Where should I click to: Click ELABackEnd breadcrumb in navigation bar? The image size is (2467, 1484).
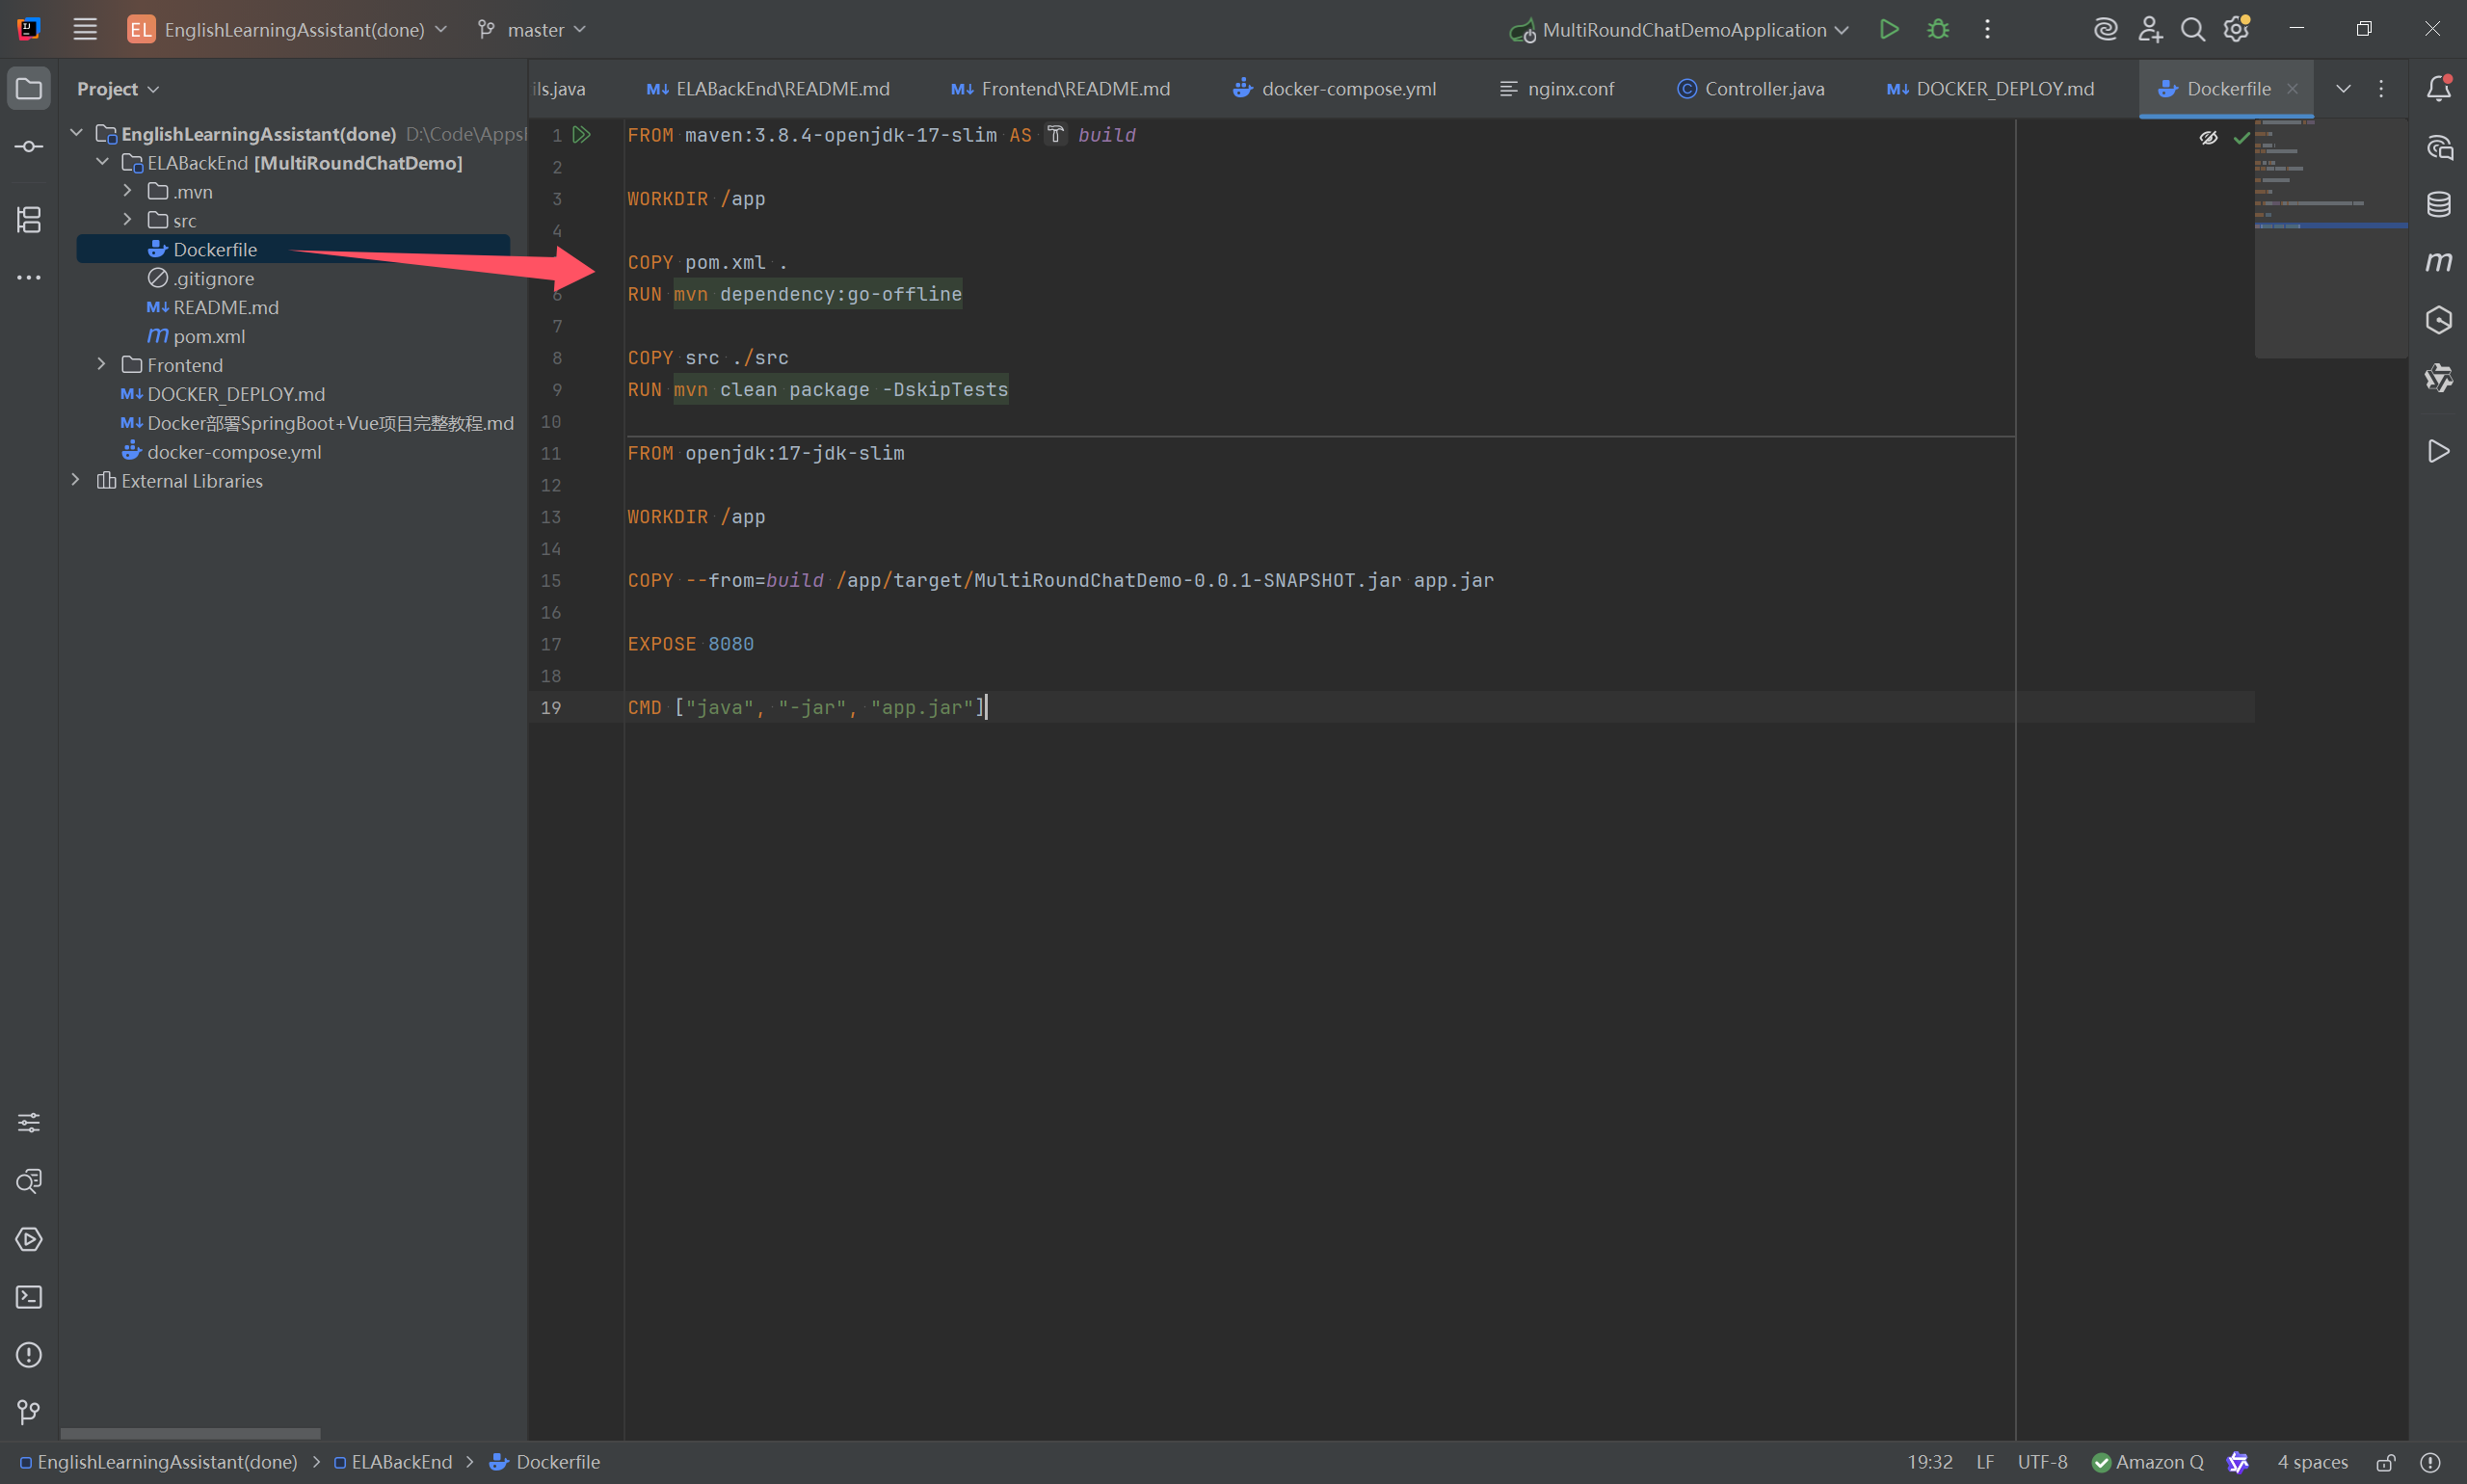pyautogui.click(x=392, y=1462)
